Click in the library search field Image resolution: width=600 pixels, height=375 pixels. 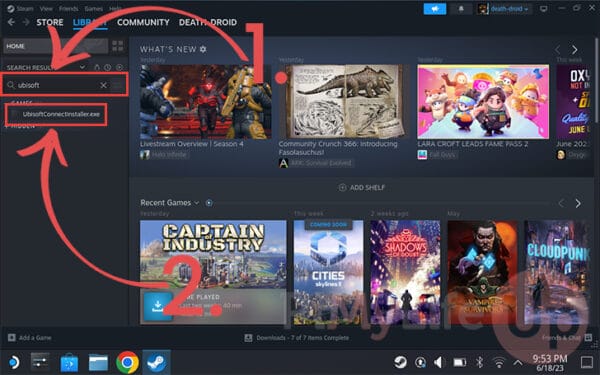54,85
